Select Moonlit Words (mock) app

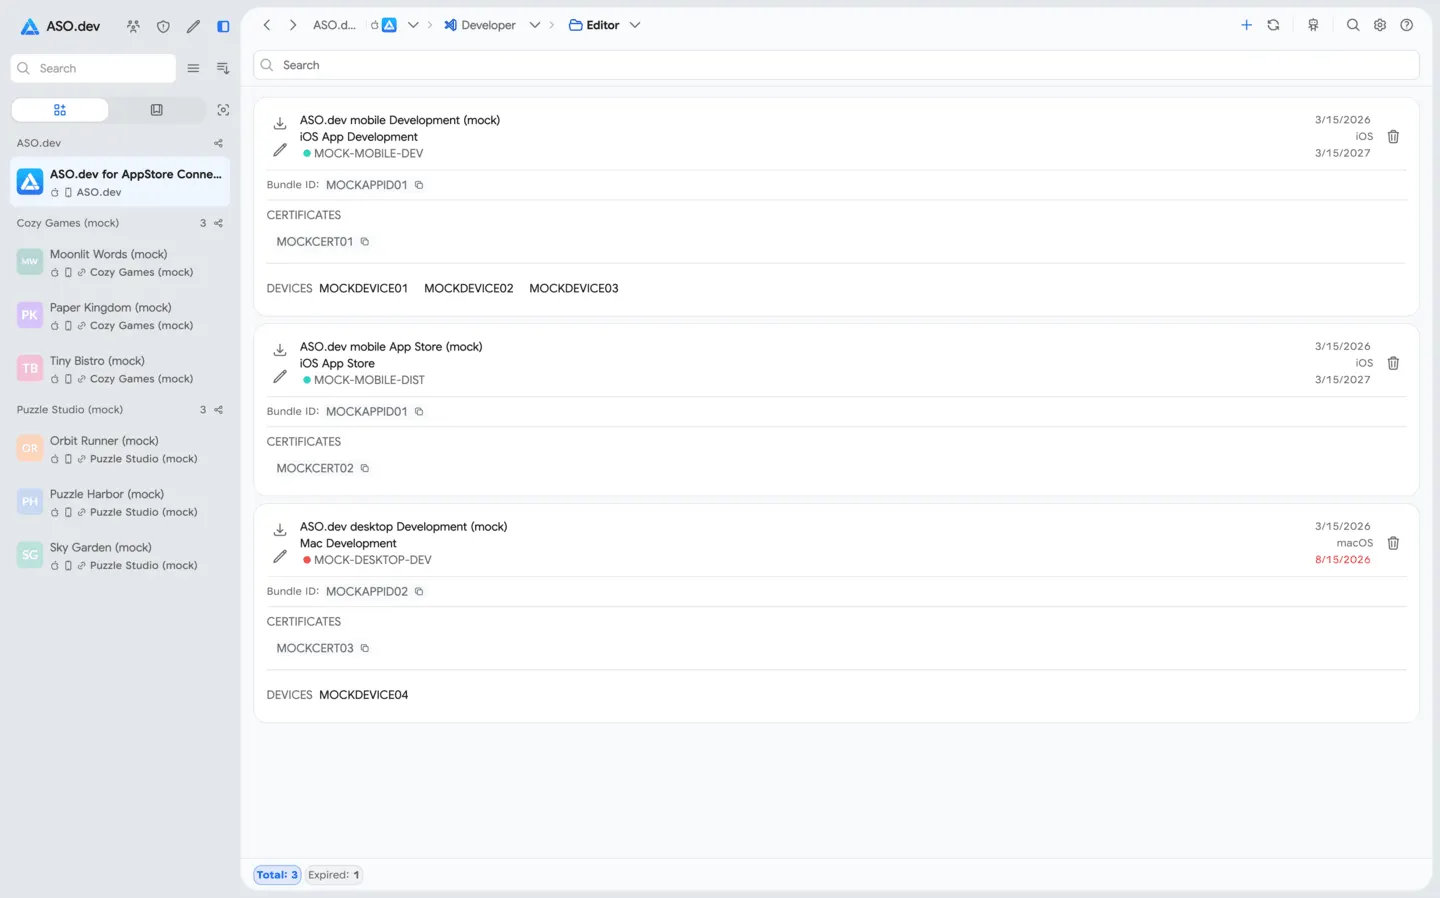(x=120, y=262)
